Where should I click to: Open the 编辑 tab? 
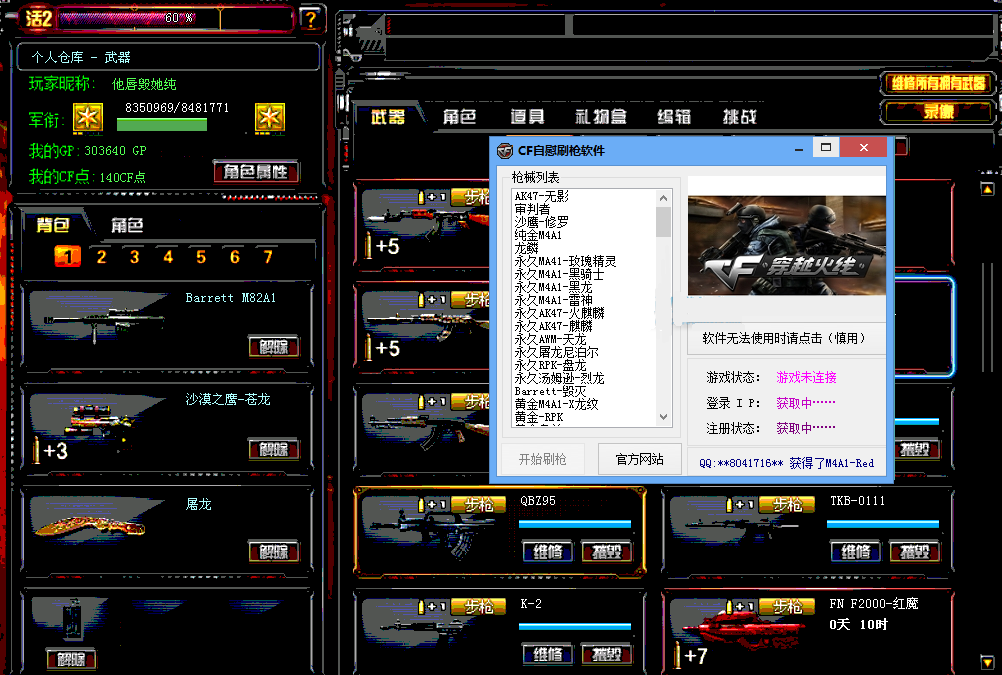(674, 117)
